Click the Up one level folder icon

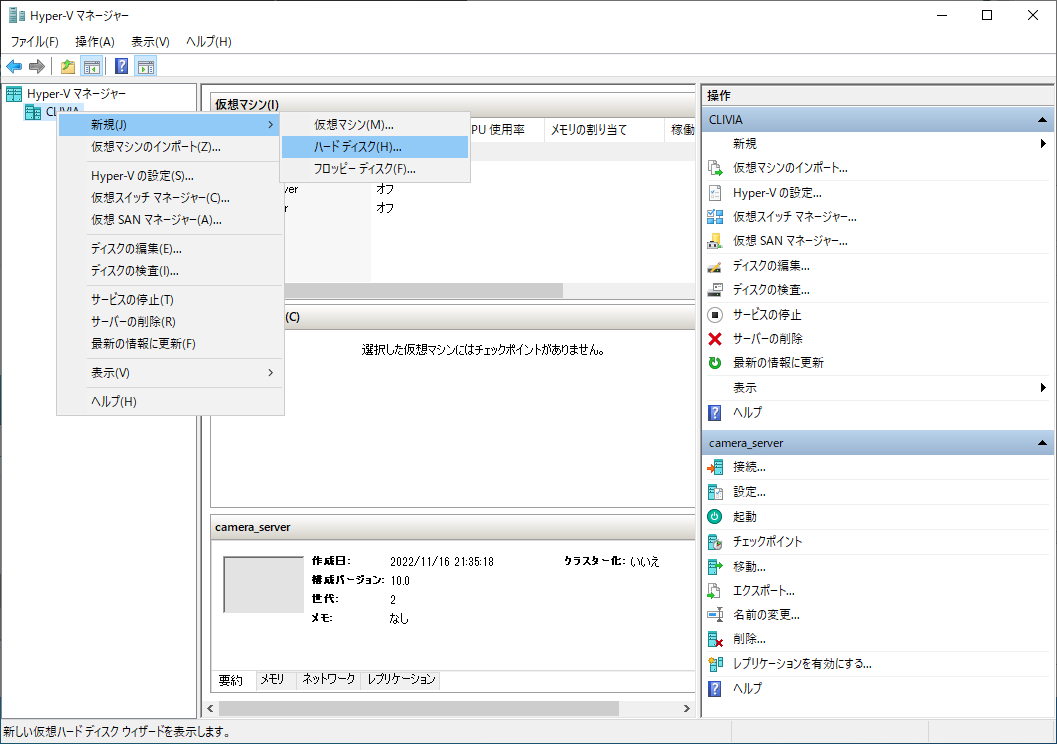tap(68, 66)
